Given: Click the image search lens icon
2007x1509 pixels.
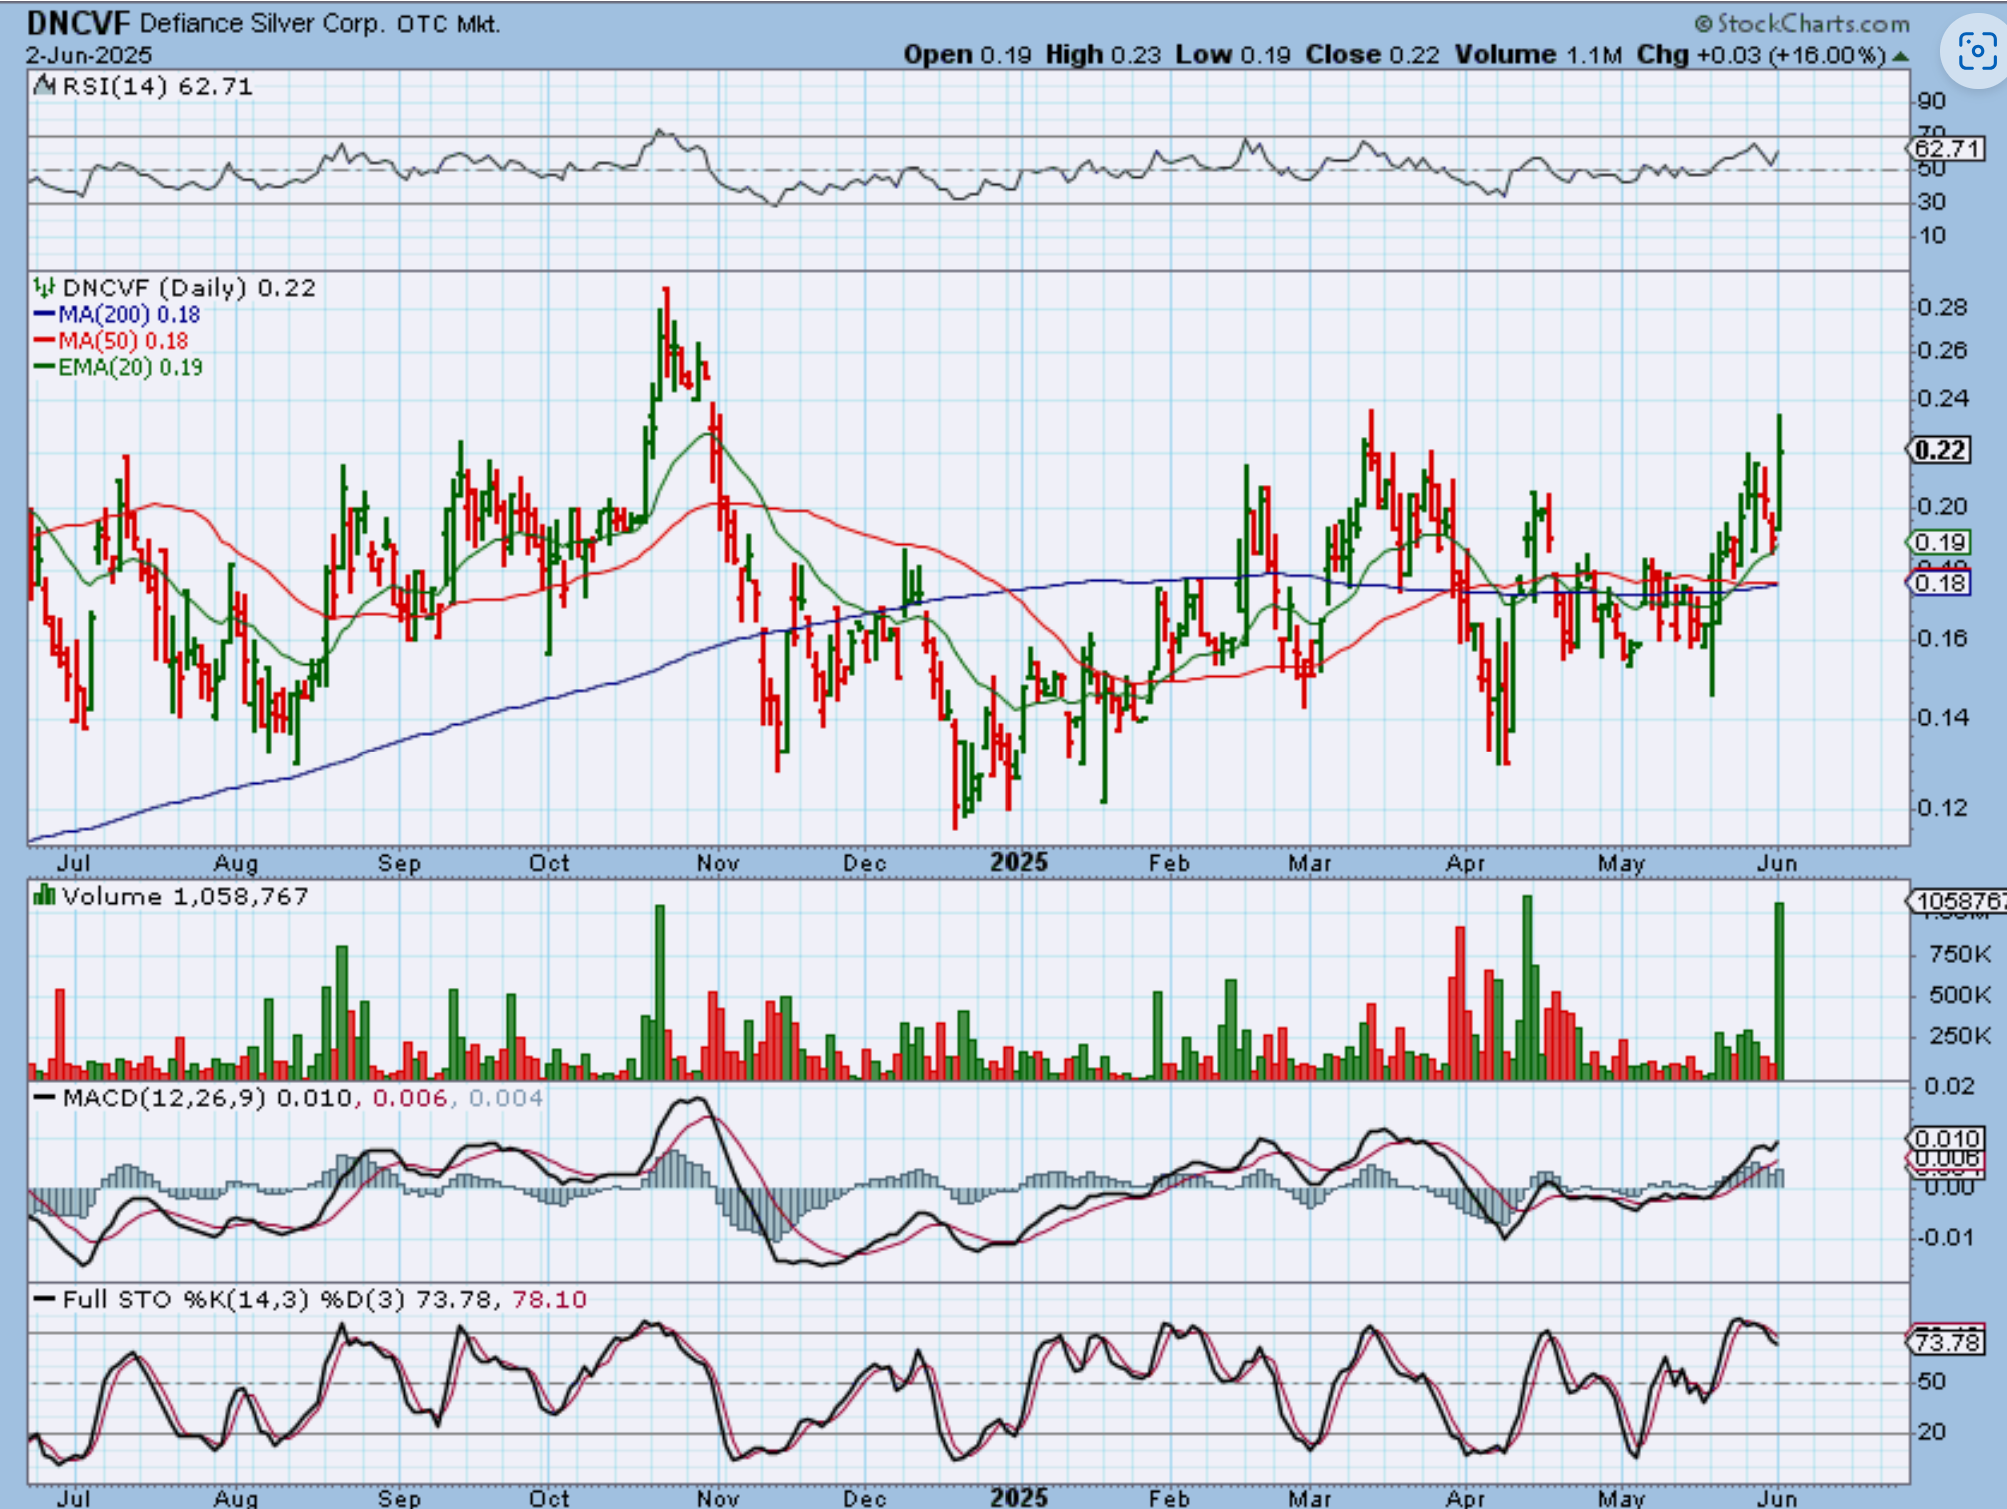Looking at the screenshot, I should [x=1976, y=51].
